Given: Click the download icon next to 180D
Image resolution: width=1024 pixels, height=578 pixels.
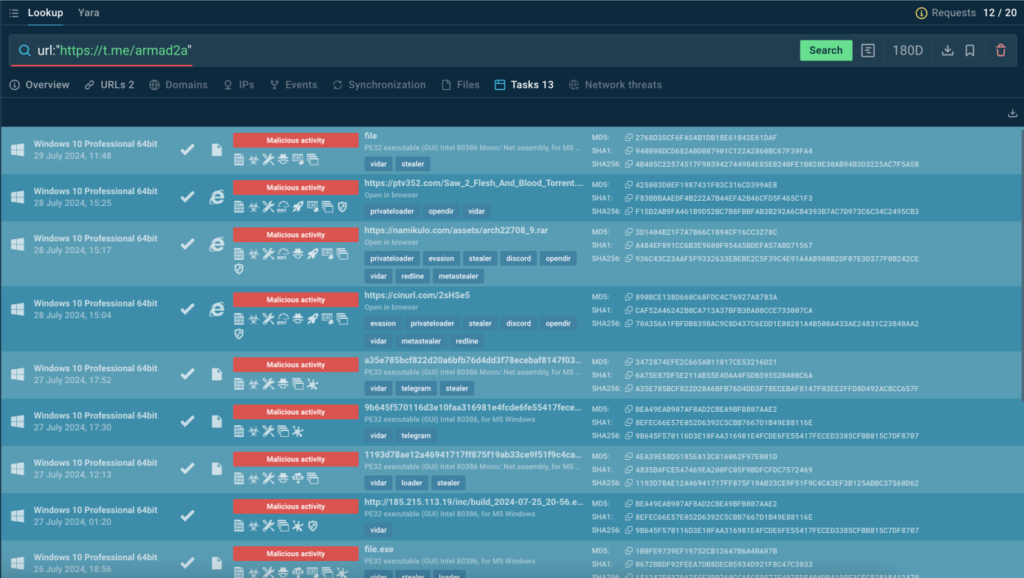Looking at the screenshot, I should (947, 50).
